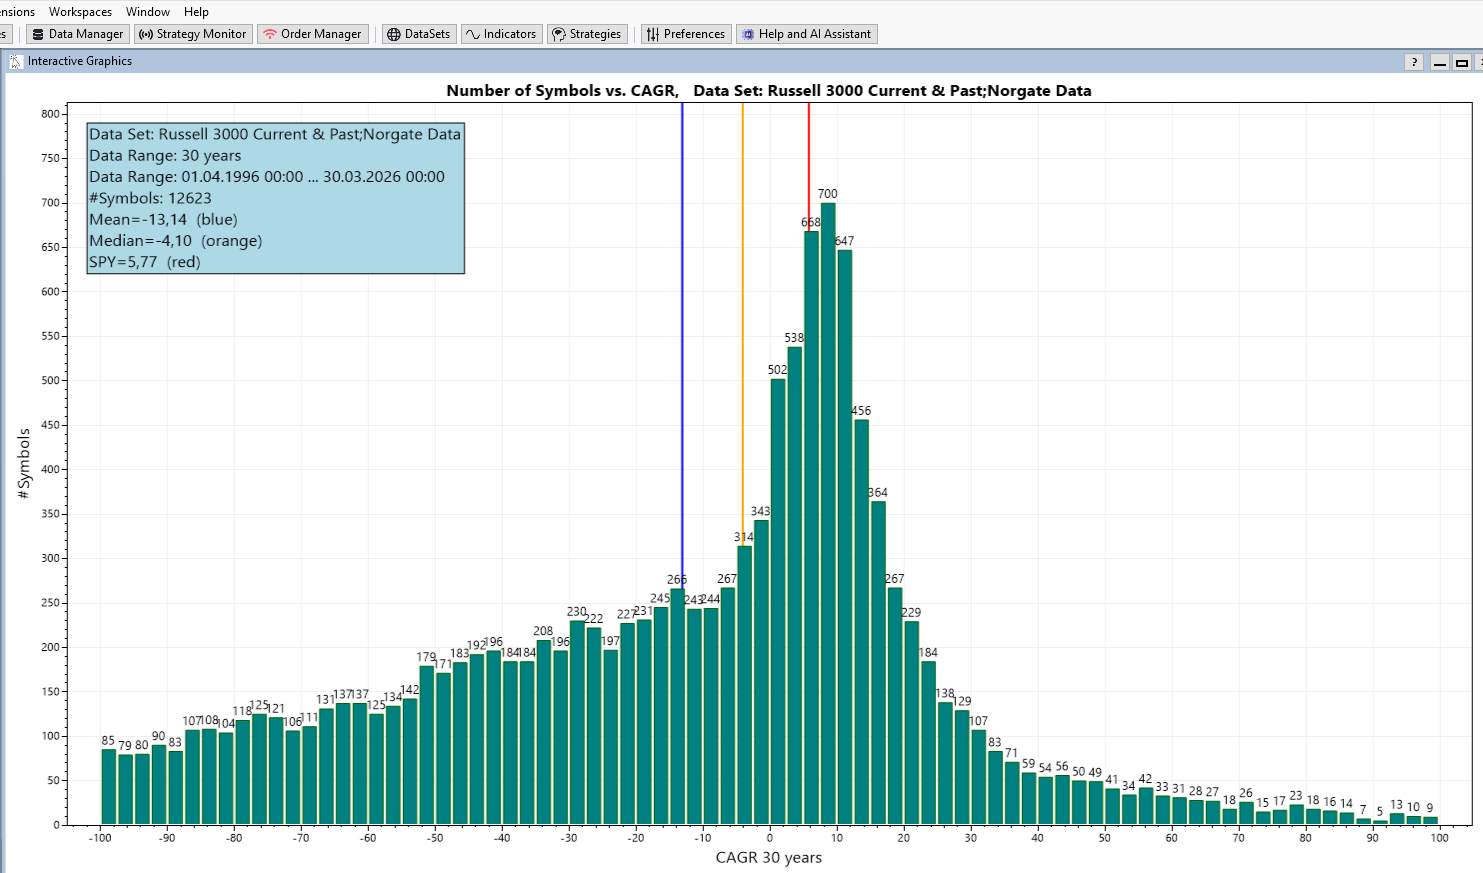Viewport: 1483px width, 873px height.
Task: Open the Window menu
Action: (148, 12)
